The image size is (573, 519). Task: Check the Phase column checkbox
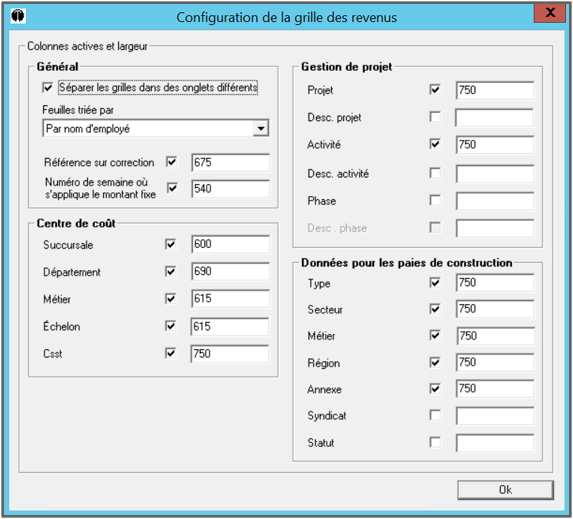coord(435,200)
